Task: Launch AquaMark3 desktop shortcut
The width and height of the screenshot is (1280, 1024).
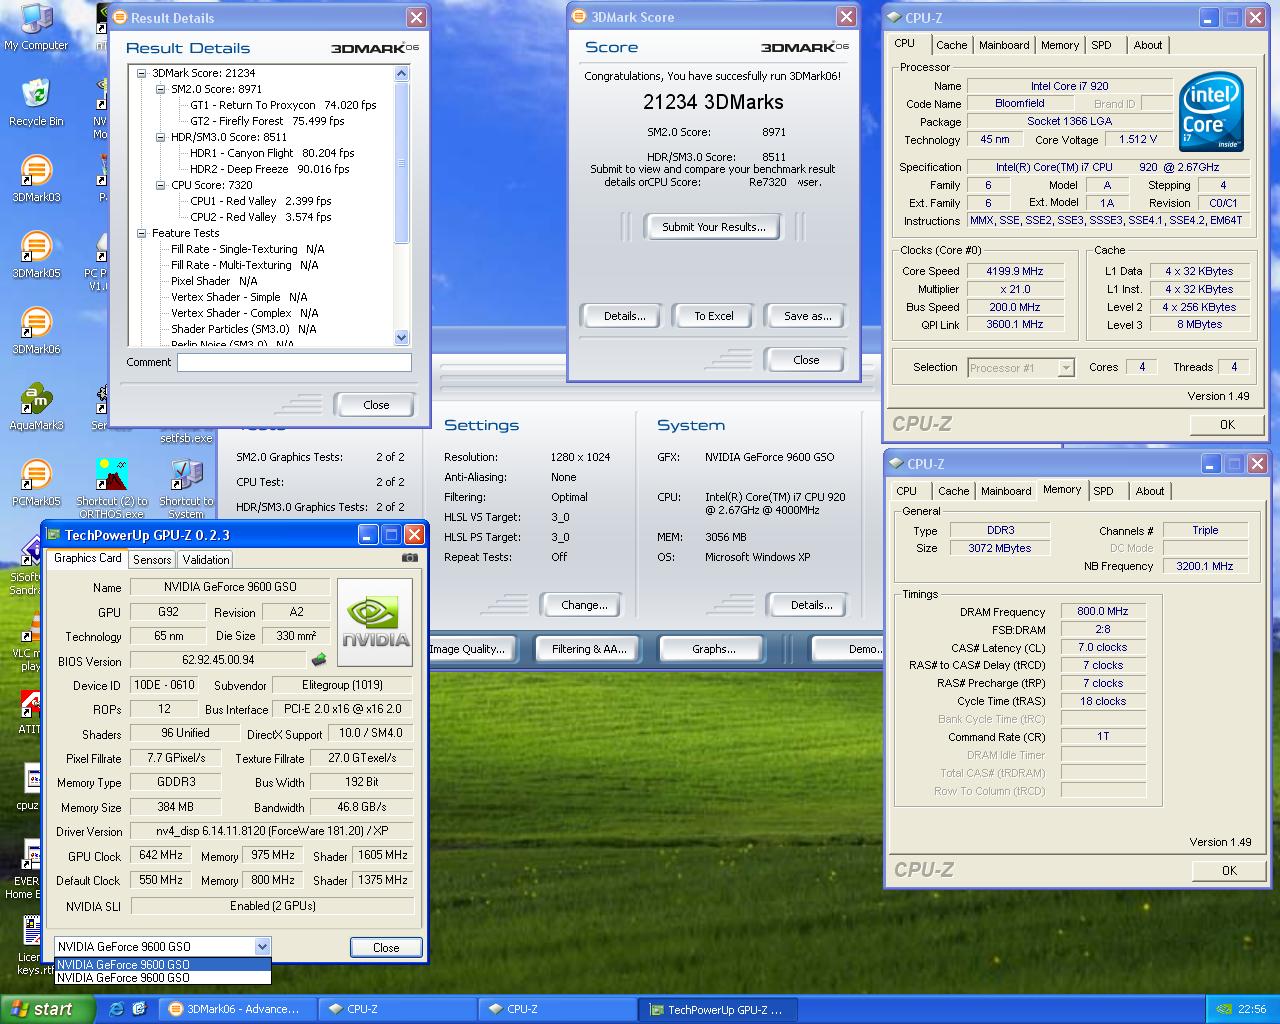Action: 36,406
